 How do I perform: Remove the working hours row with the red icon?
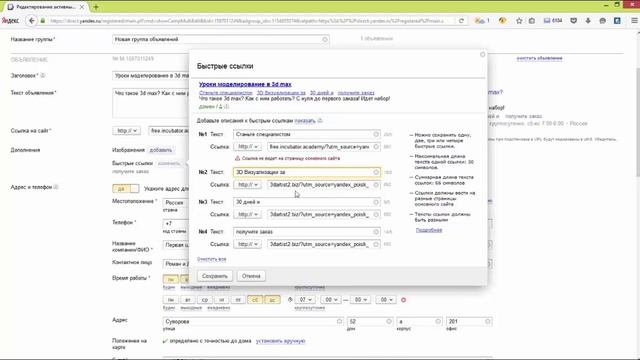403,300
